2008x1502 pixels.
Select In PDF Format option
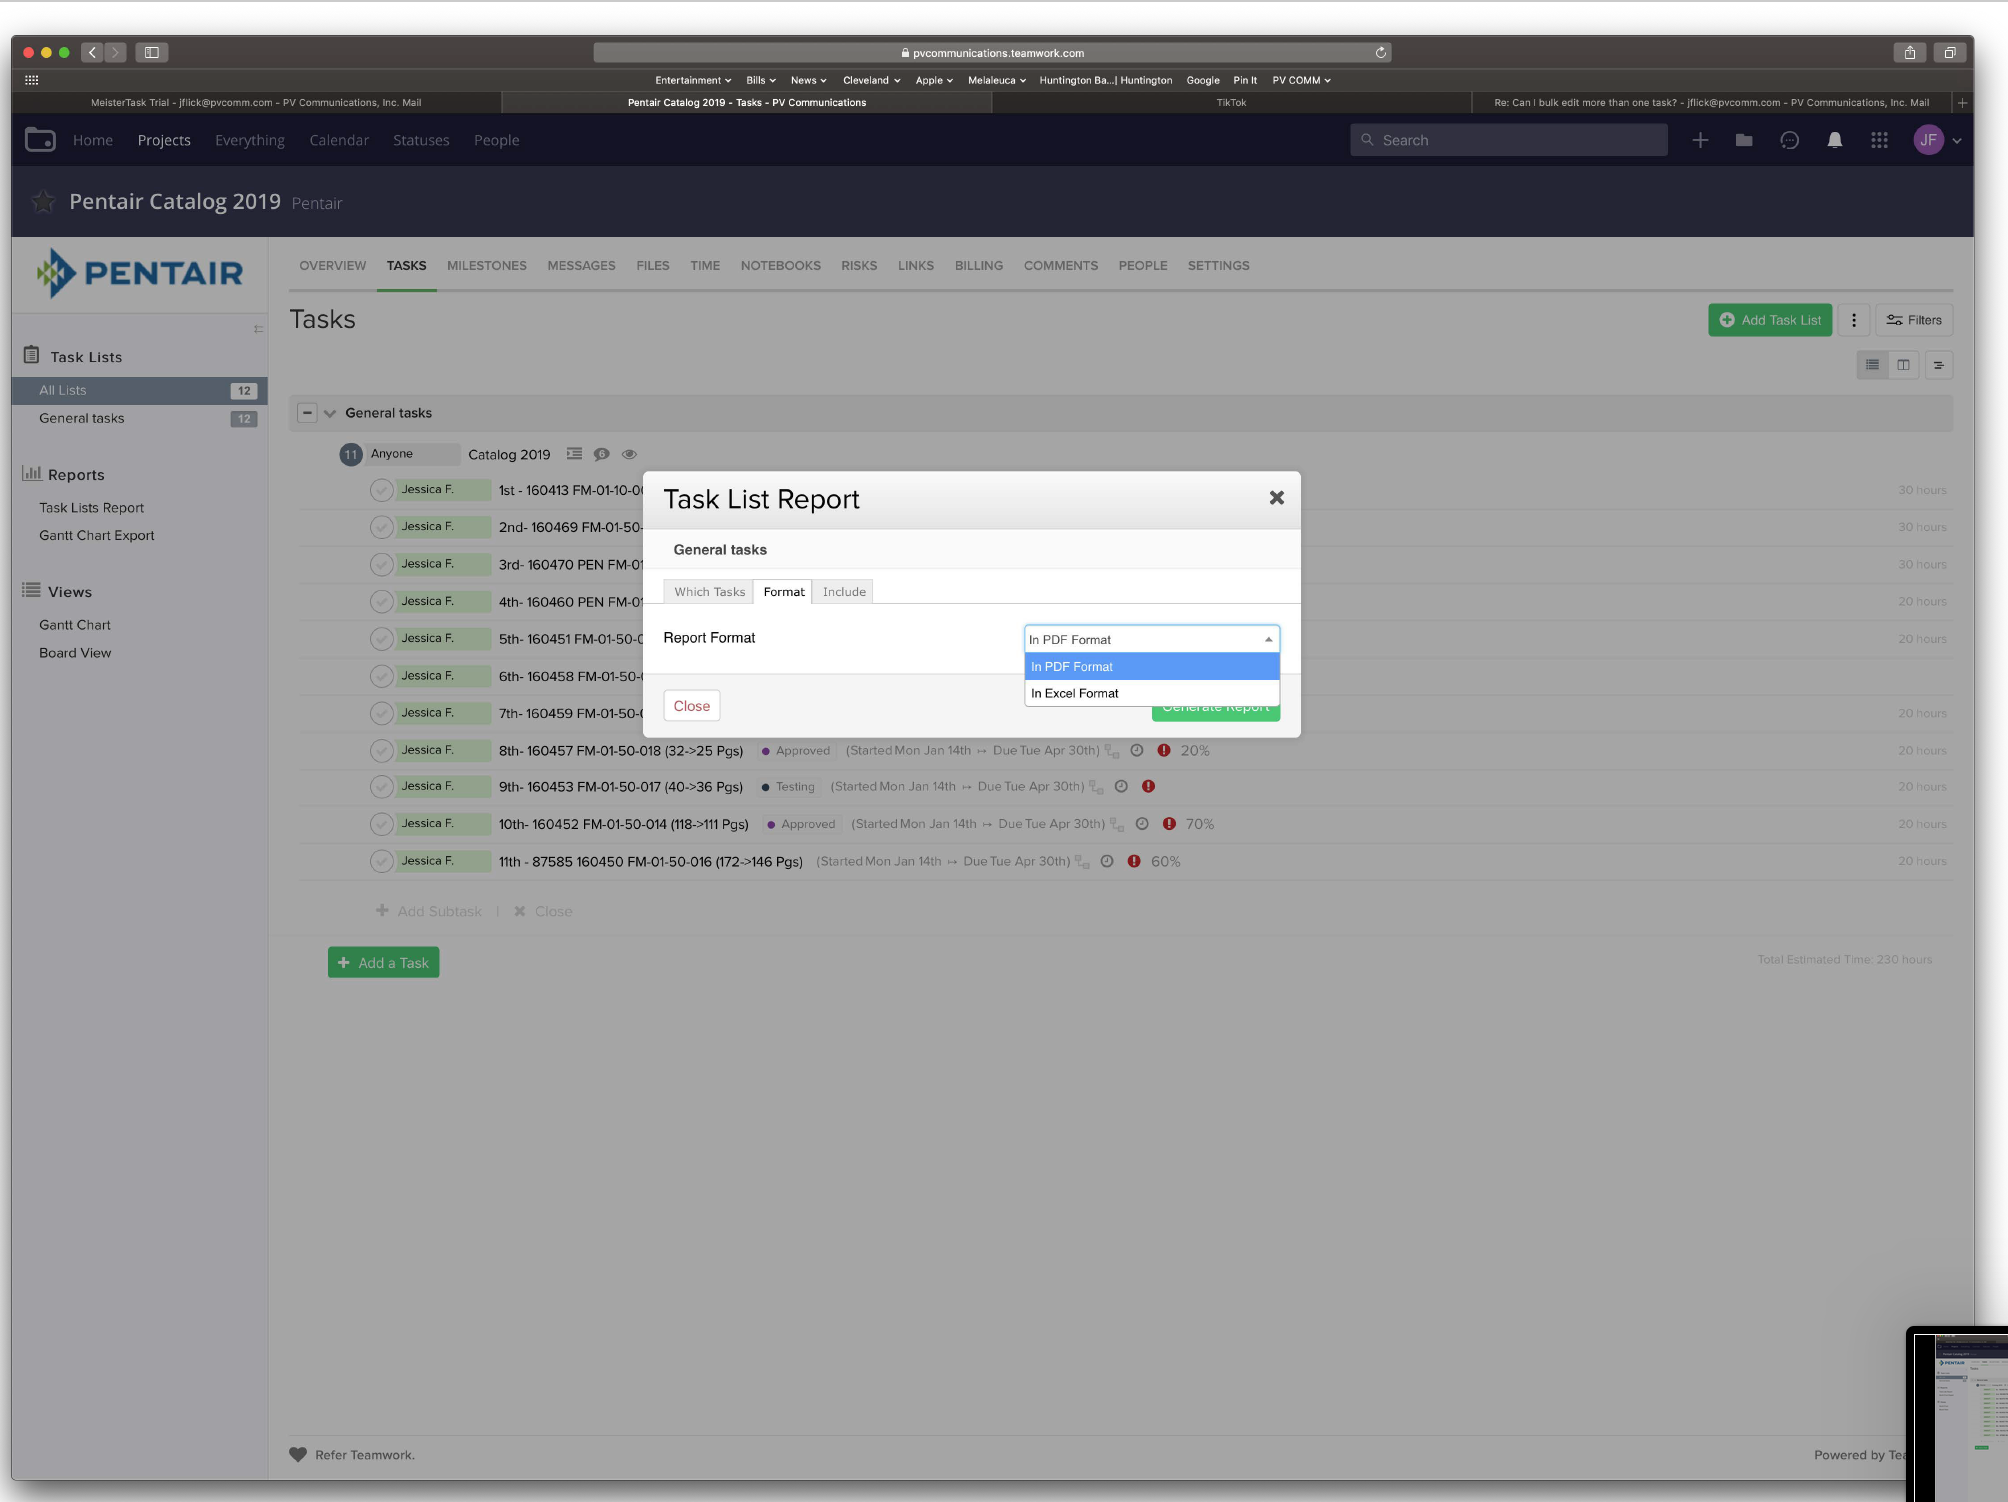click(x=1151, y=666)
